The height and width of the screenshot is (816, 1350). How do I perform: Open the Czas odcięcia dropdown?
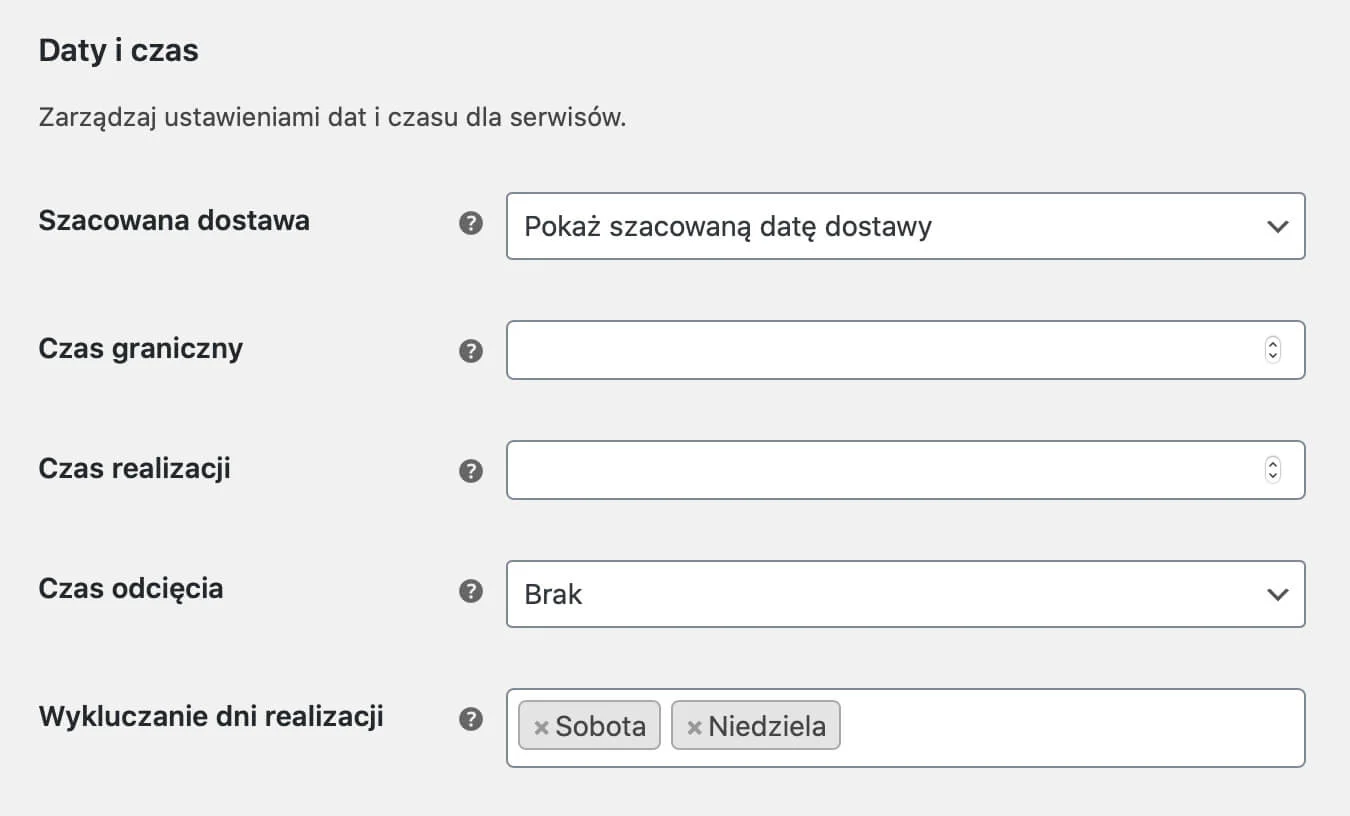[x=880, y=594]
